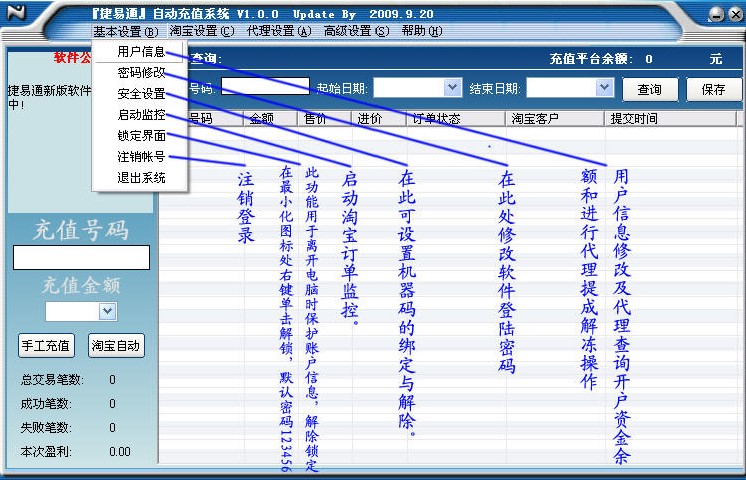The image size is (746, 480).
Task: Click the 手工充值 button
Action: [x=46, y=345]
